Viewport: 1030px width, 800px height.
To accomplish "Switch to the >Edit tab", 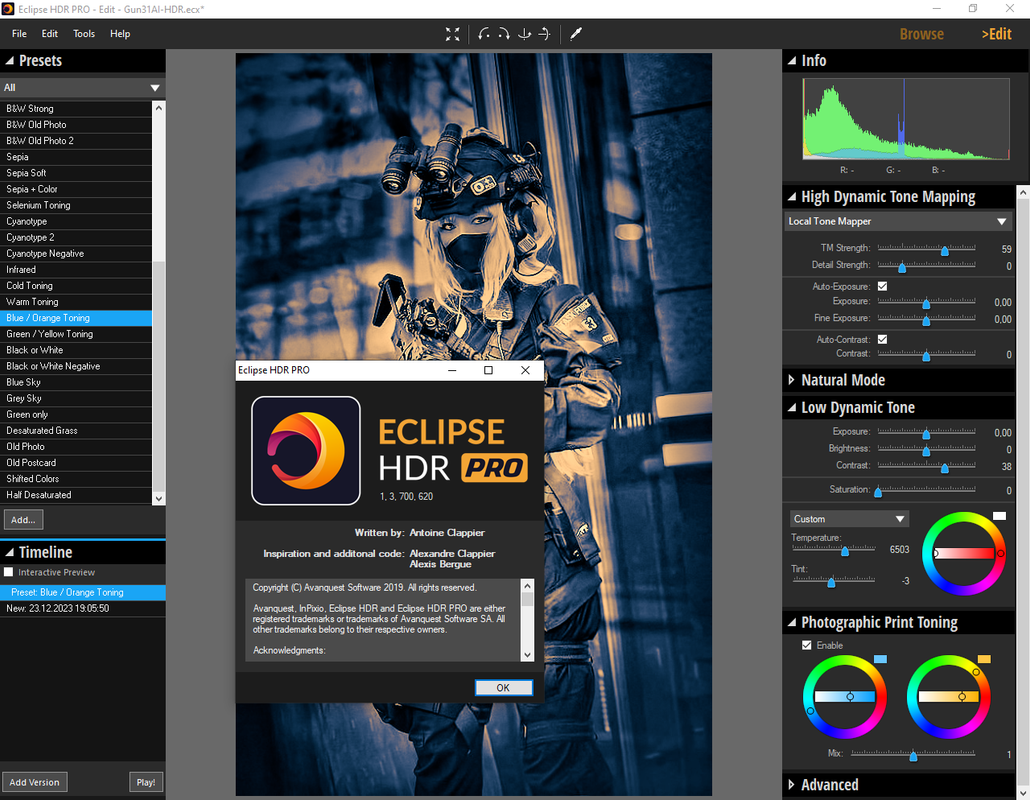I will [x=996, y=34].
